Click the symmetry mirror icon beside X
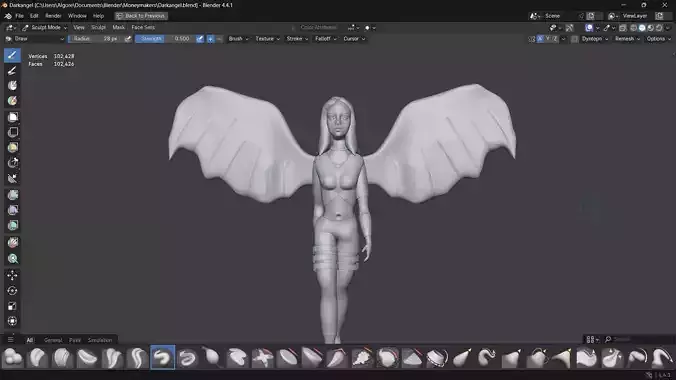 click(532, 39)
